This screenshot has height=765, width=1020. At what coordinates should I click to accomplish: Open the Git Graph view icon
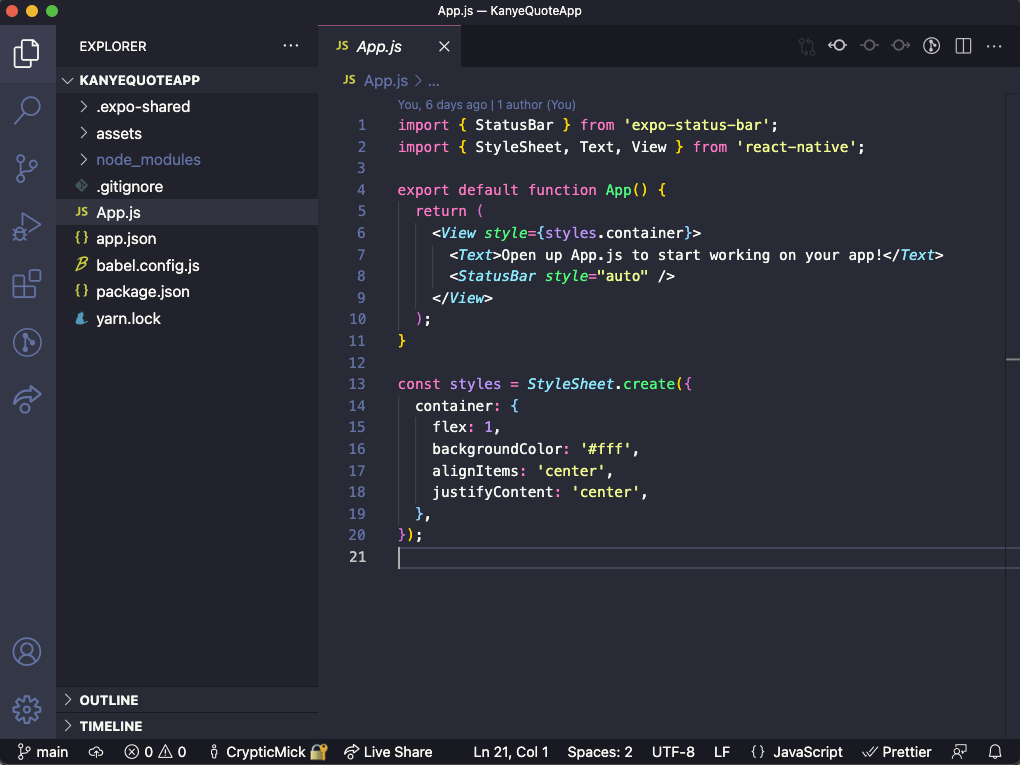coord(27,342)
